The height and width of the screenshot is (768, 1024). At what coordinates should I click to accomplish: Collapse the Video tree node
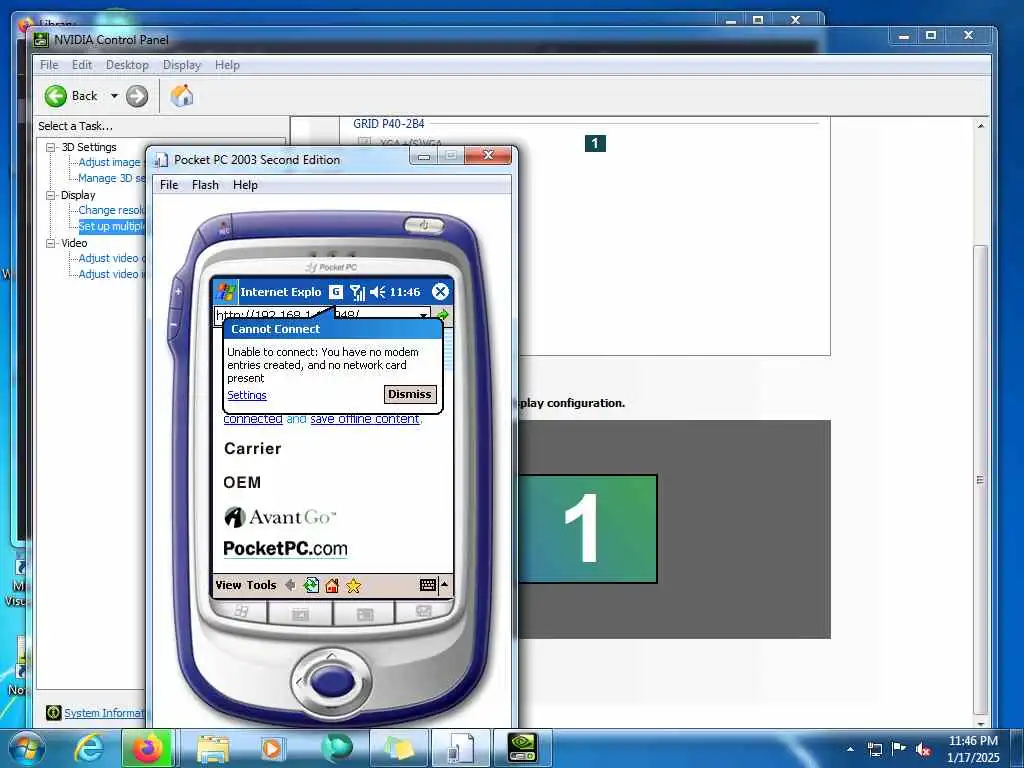[x=50, y=243]
